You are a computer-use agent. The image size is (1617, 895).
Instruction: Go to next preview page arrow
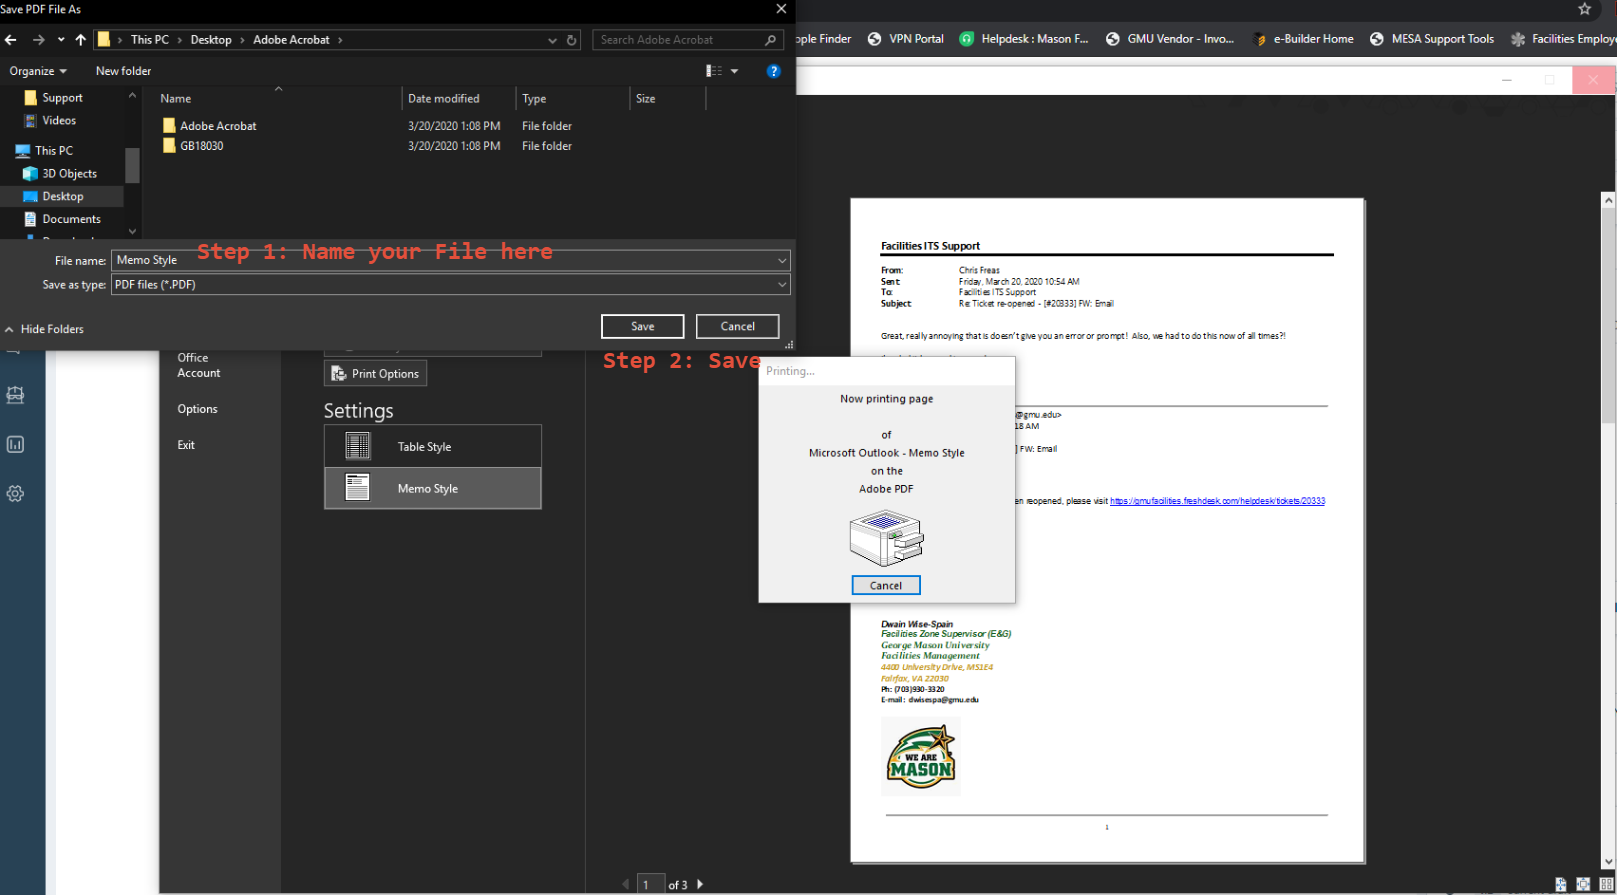pos(700,884)
